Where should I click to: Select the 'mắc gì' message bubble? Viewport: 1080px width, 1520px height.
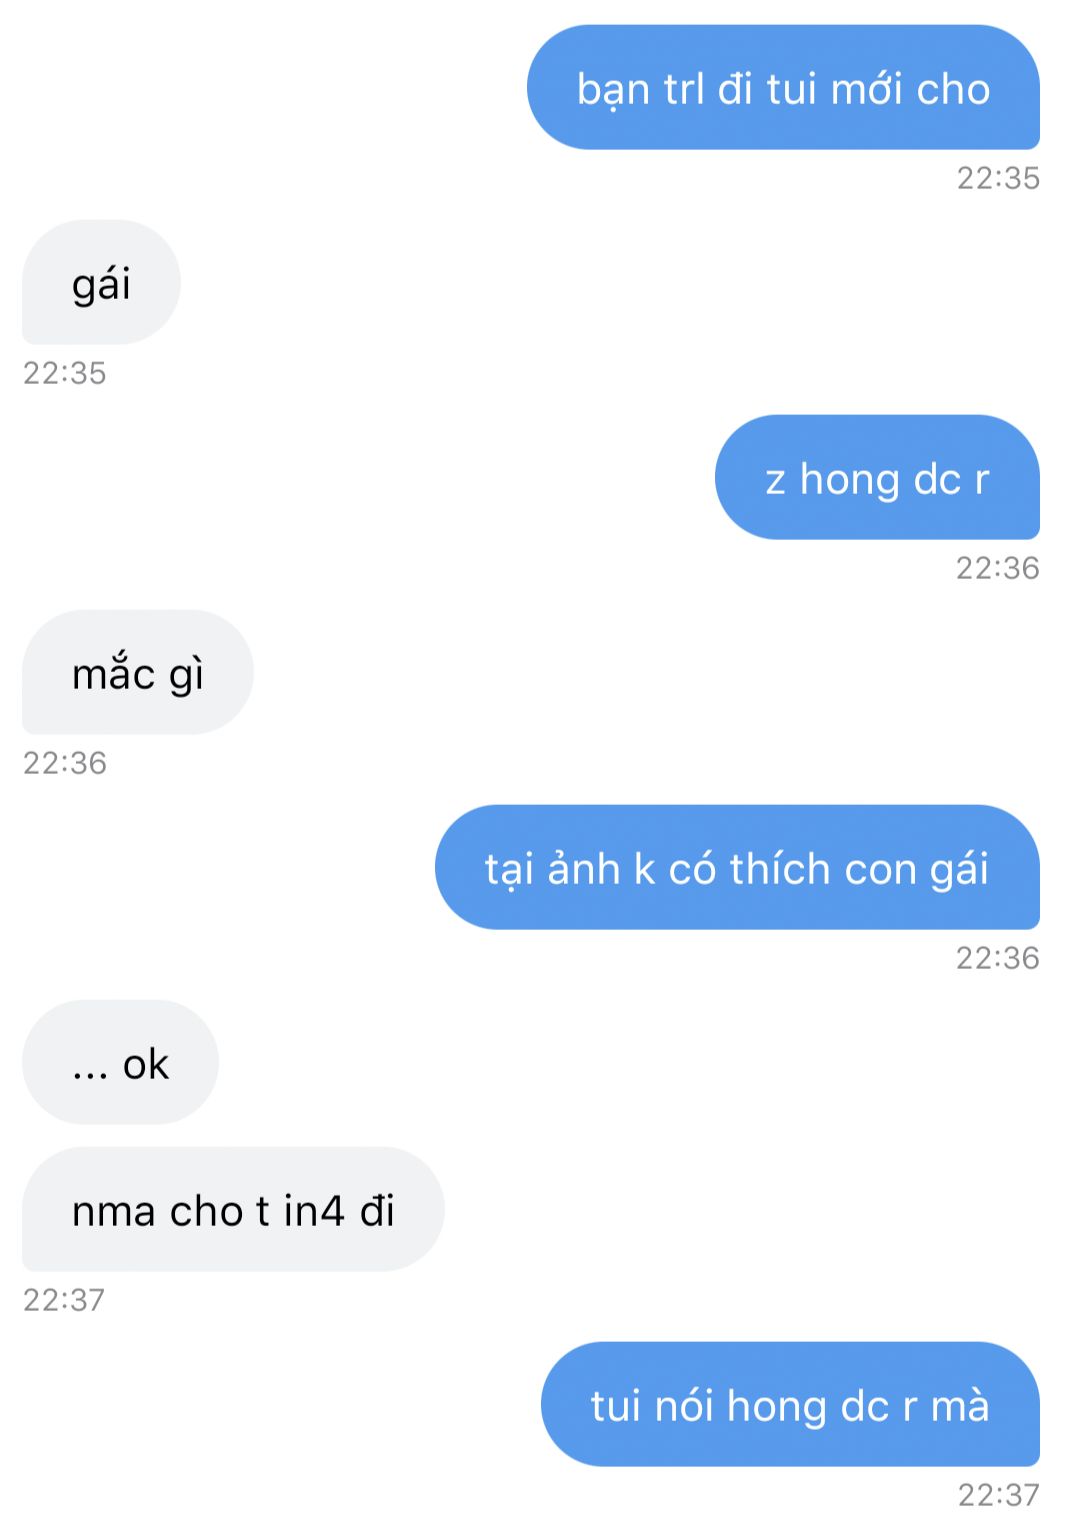[x=138, y=673]
